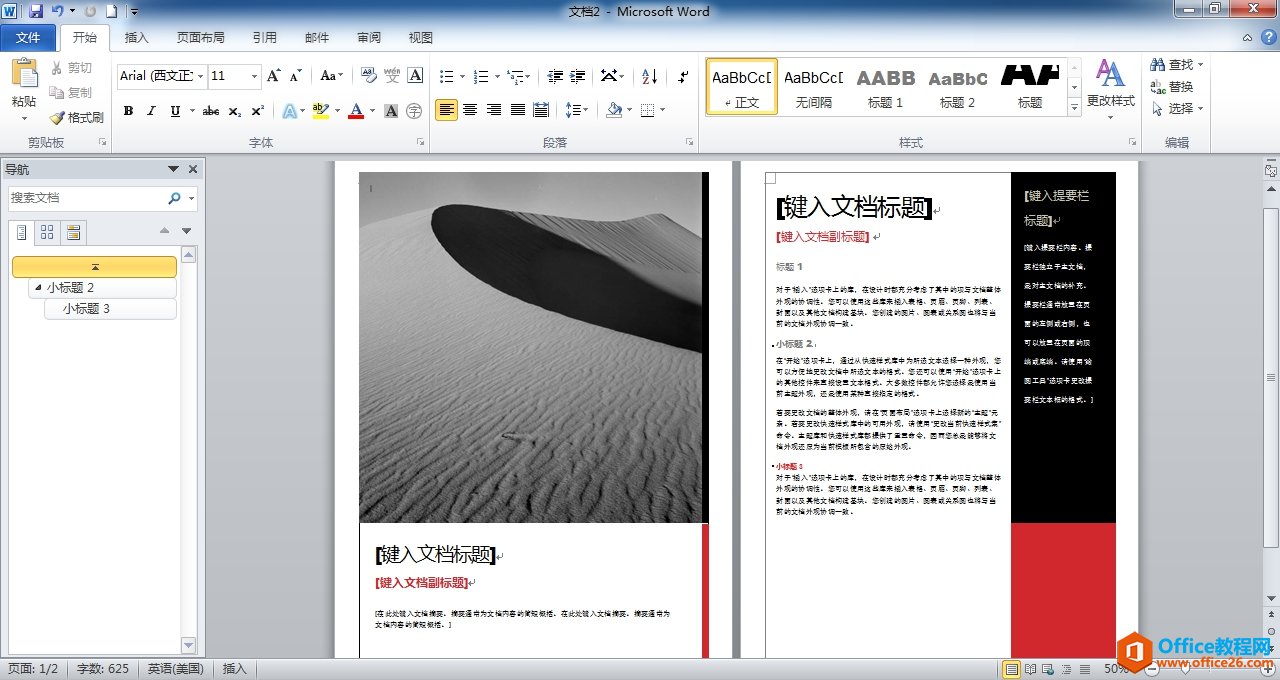Apply bold formatting with the B icon
This screenshot has width=1280, height=680.
128,110
